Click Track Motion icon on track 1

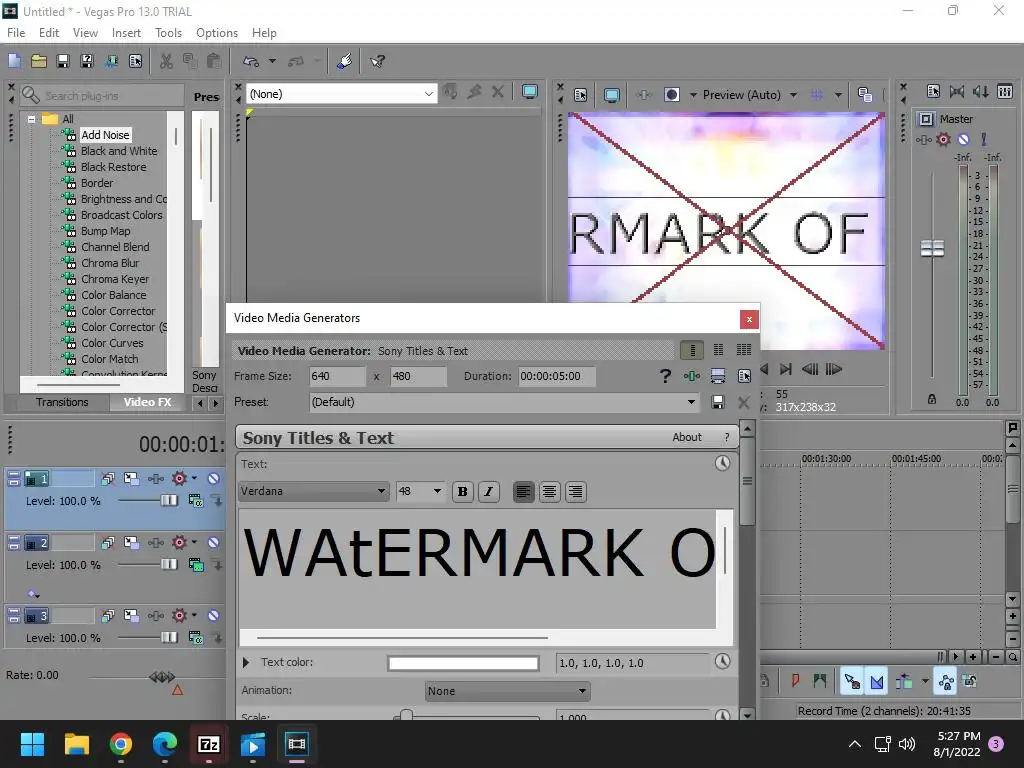tap(131, 479)
